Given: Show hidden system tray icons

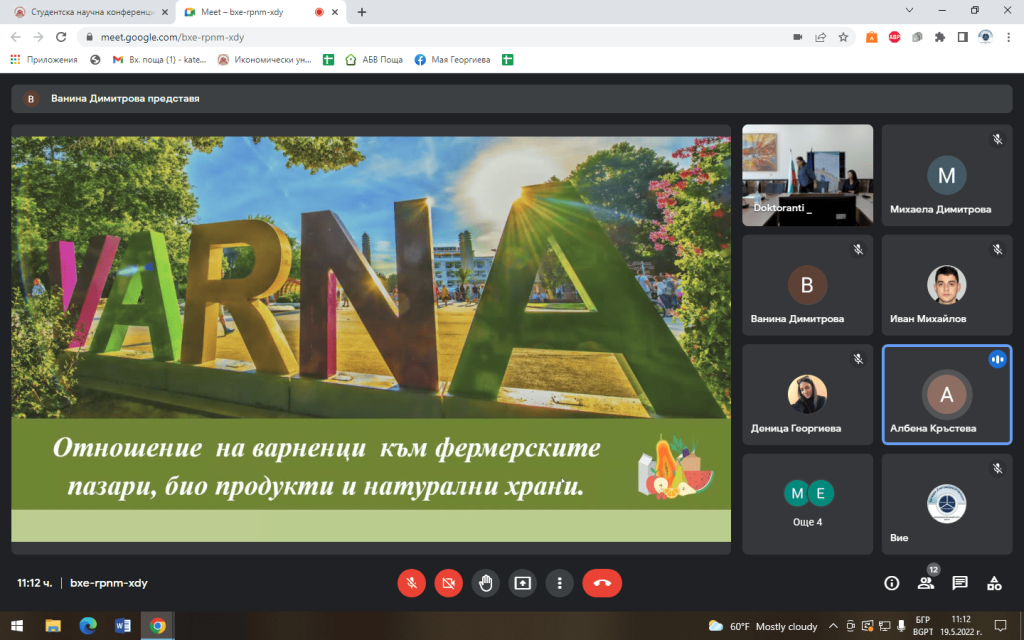Looking at the screenshot, I should click(833, 626).
